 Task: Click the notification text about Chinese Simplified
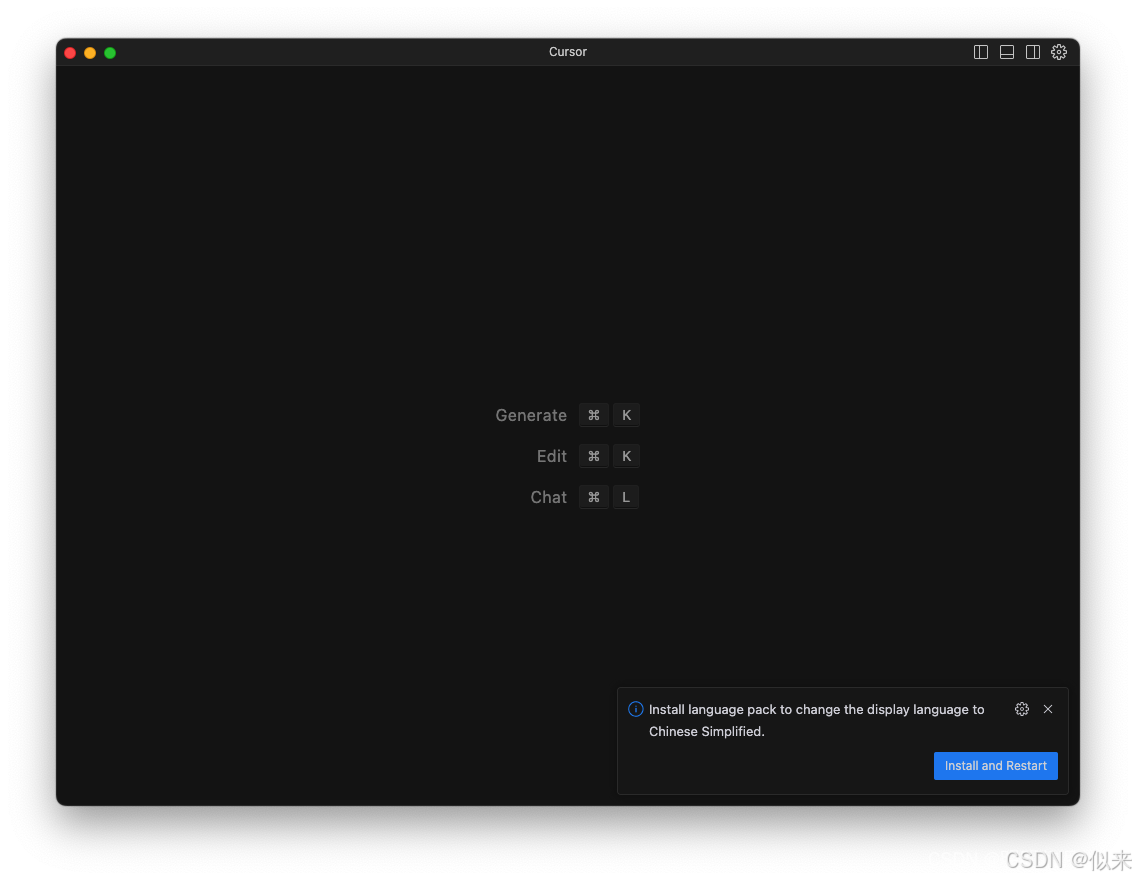(816, 720)
